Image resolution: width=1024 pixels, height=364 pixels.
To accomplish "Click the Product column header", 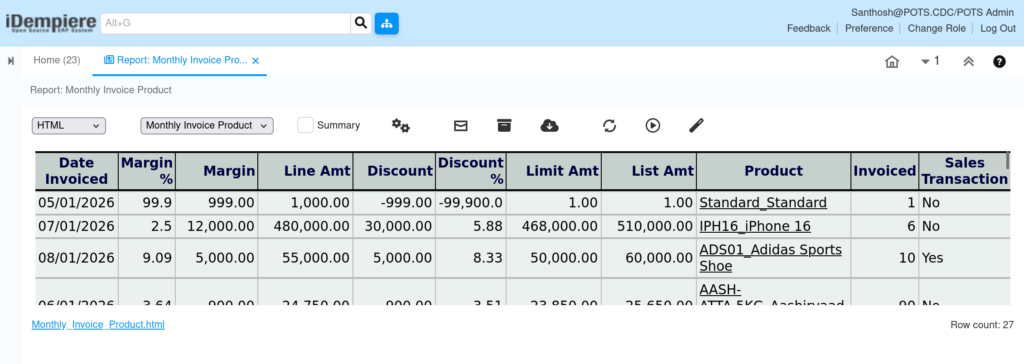I will pos(773,171).
